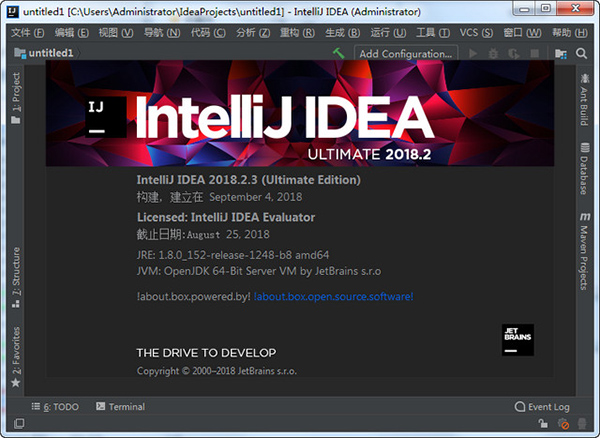Viewport: 600px width, 438px height.
Task: Minimize the IntelliJ IDEA window
Action: pyautogui.click(x=524, y=8)
